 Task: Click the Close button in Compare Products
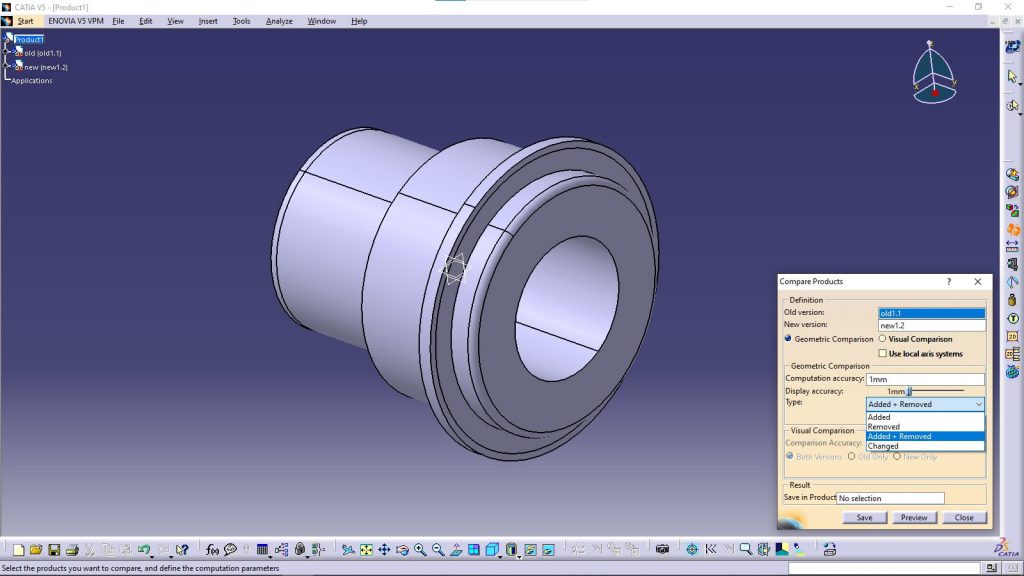[964, 517]
